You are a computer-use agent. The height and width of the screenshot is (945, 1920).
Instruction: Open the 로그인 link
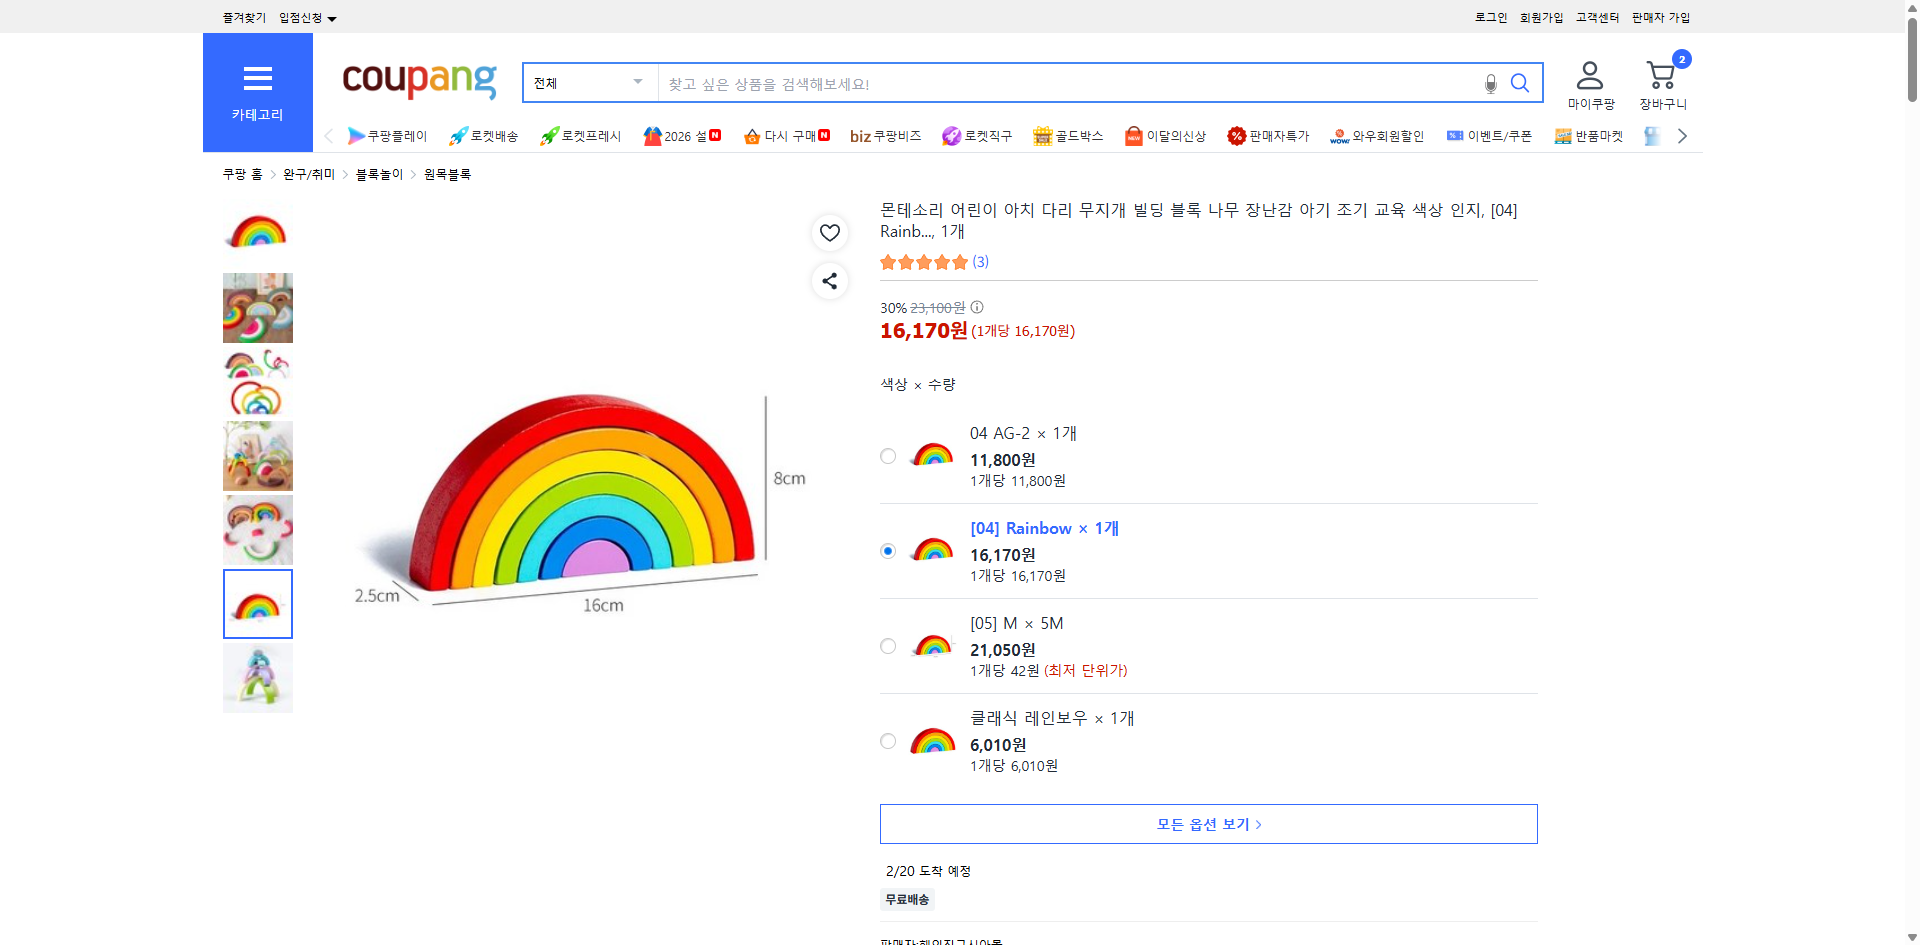point(1489,17)
